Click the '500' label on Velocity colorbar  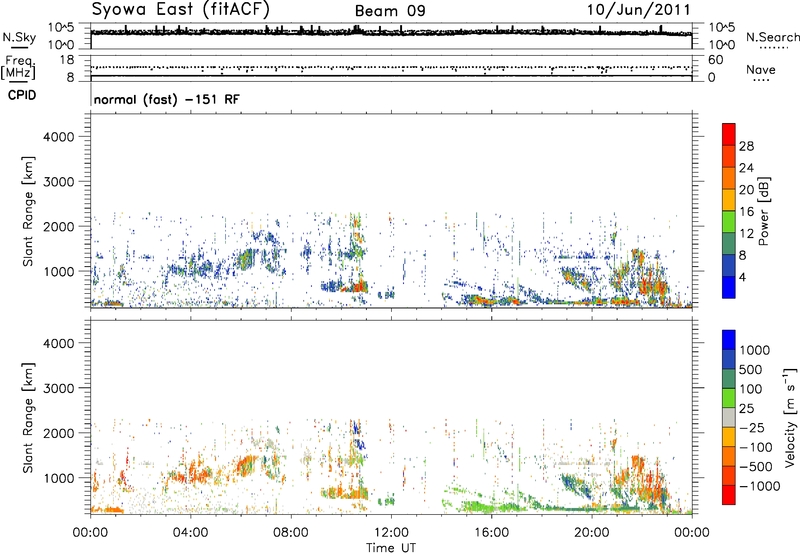[x=751, y=369]
